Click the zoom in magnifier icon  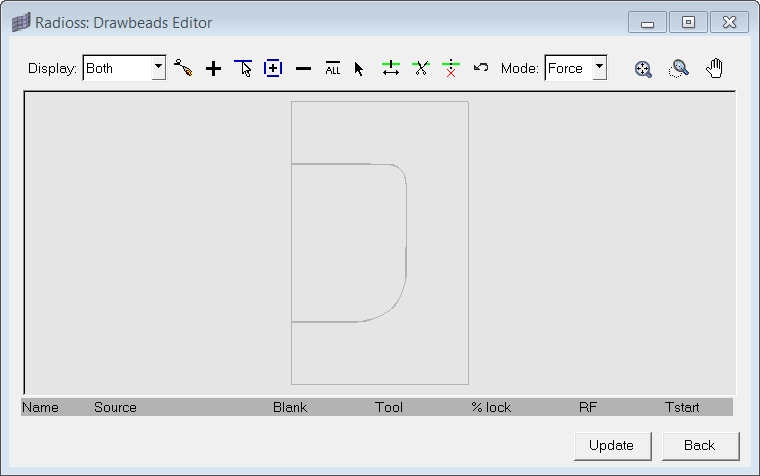coord(643,69)
